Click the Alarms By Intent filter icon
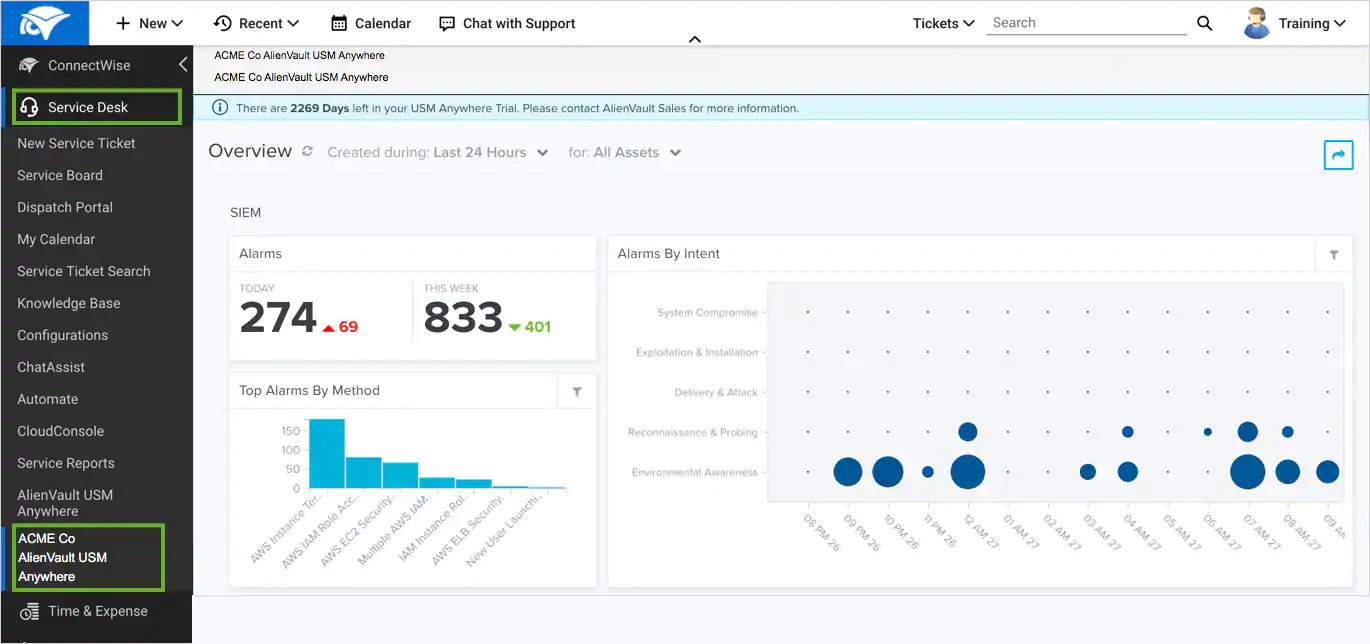1370x644 pixels. [1334, 254]
